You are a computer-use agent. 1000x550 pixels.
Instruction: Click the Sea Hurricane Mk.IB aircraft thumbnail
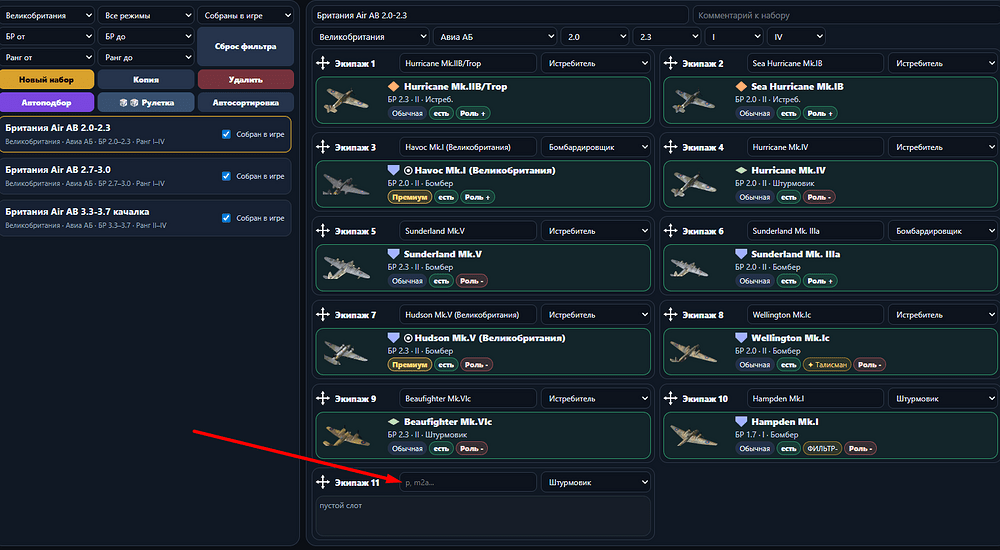coord(694,100)
